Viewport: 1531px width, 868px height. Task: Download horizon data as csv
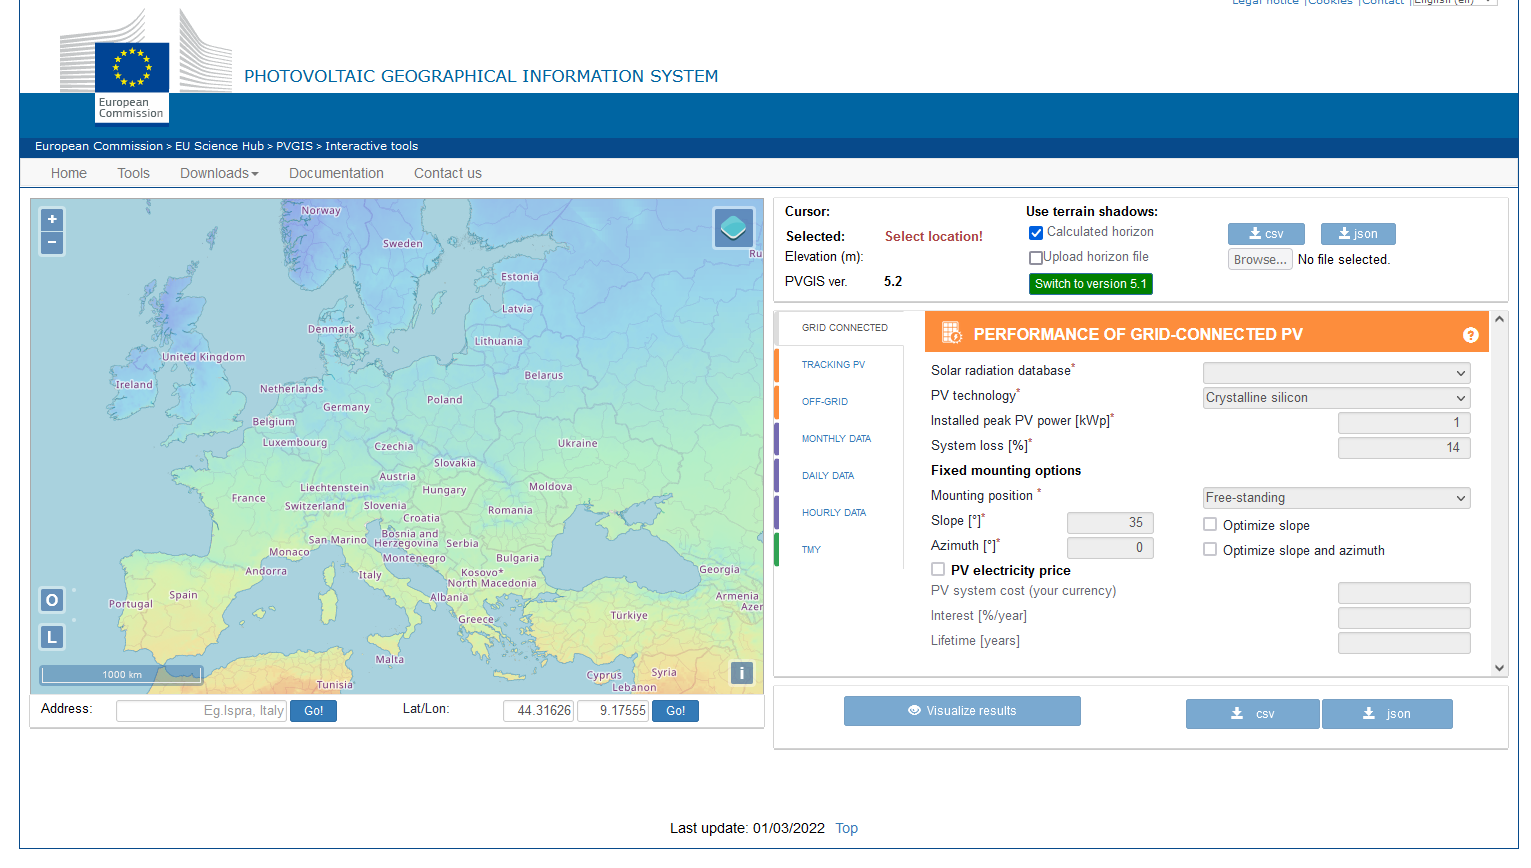(1266, 234)
